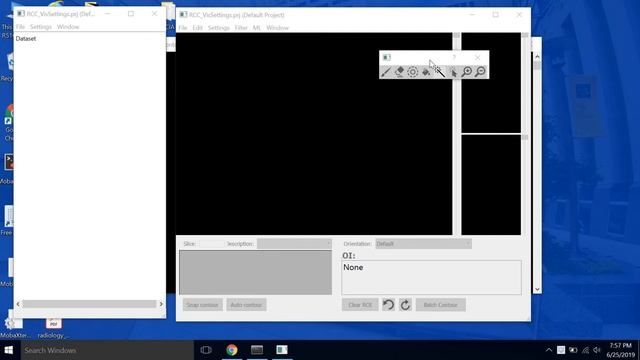This screenshot has height=360, width=640.
Task: Select the paint bucket fill tool
Action: [426, 72]
